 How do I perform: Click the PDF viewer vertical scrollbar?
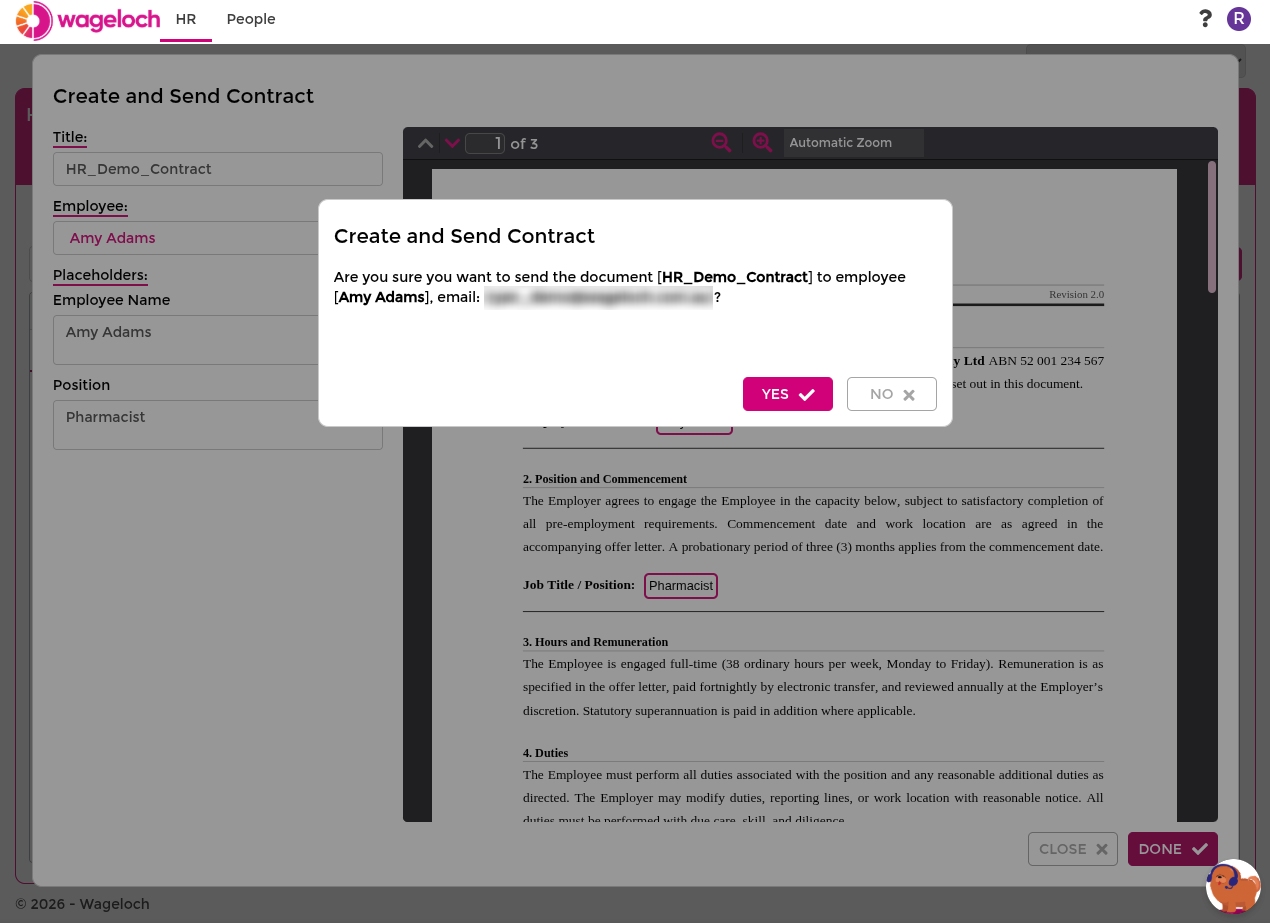[1212, 227]
